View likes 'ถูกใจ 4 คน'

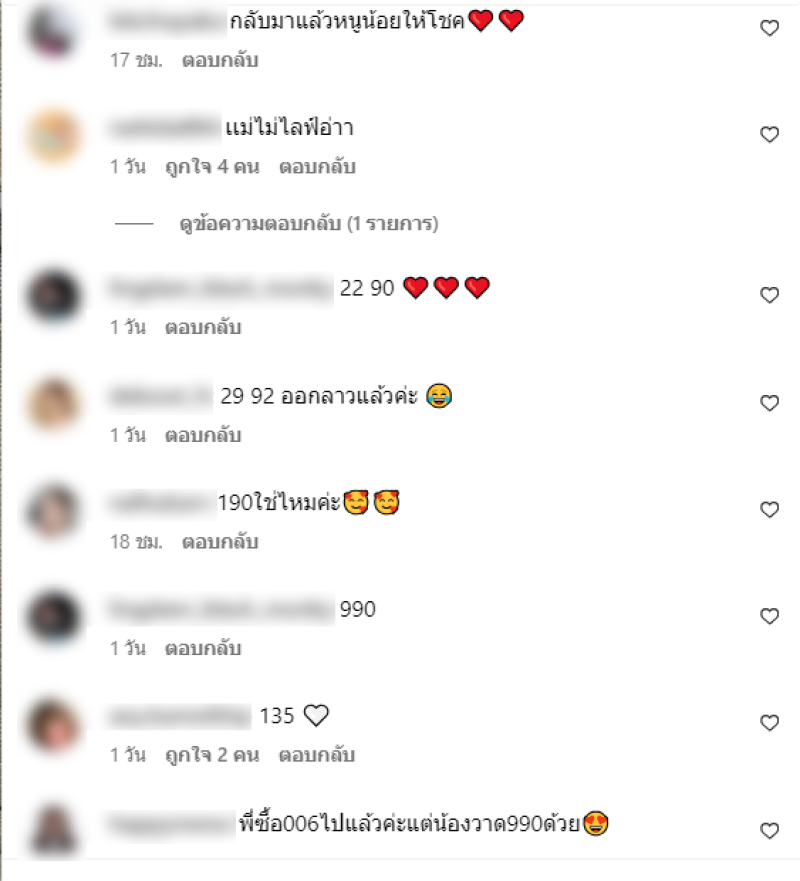tap(212, 167)
